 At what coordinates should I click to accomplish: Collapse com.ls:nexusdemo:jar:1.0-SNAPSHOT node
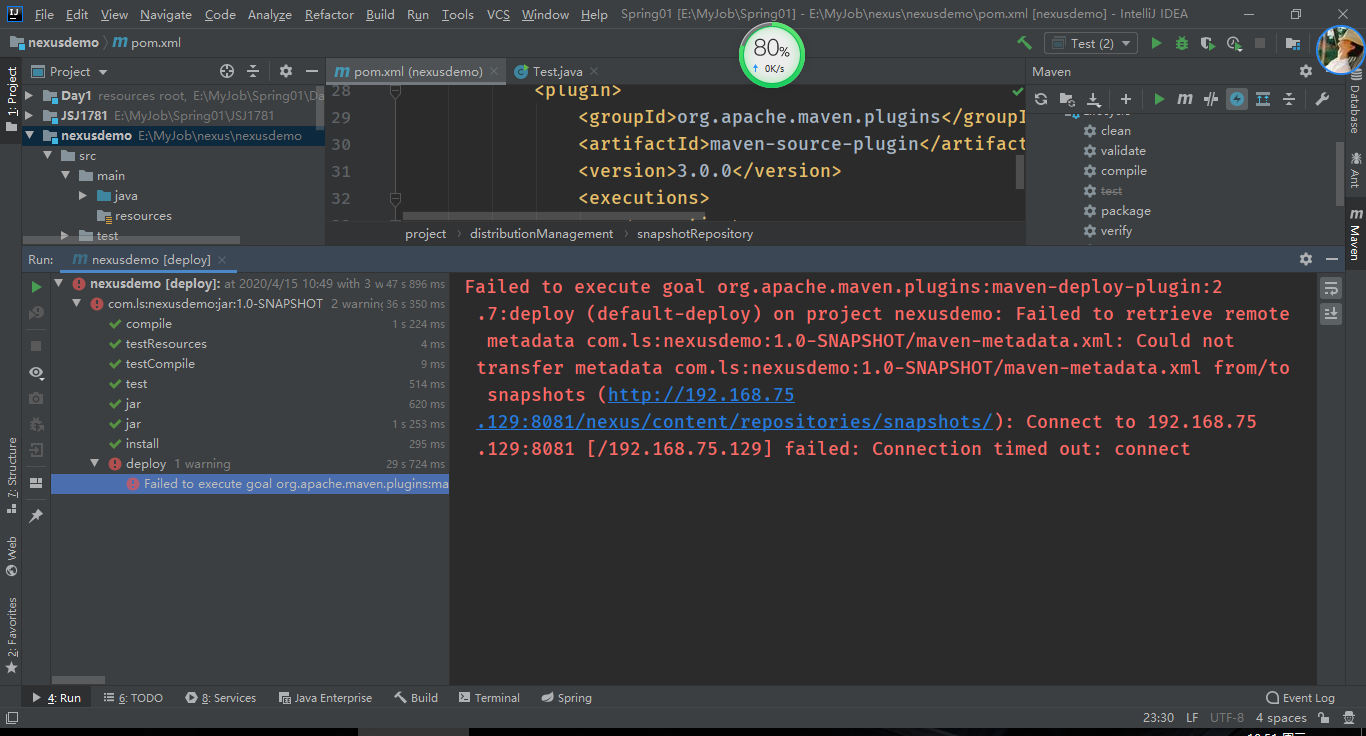(x=77, y=304)
